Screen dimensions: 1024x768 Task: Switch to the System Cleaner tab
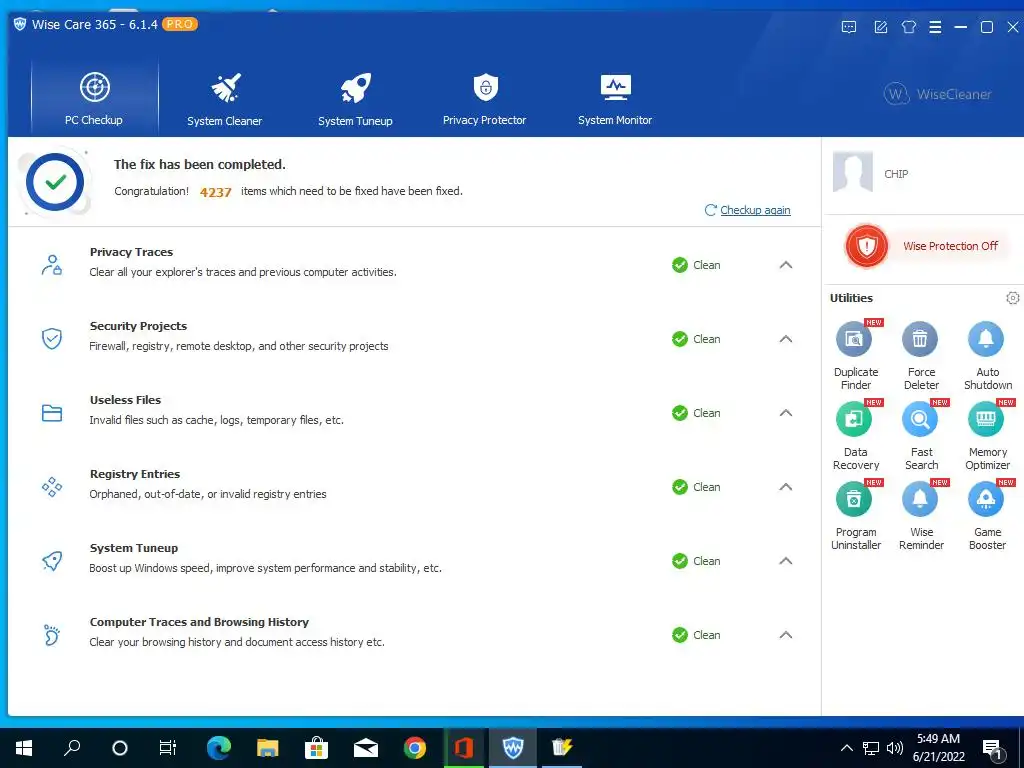pos(225,98)
